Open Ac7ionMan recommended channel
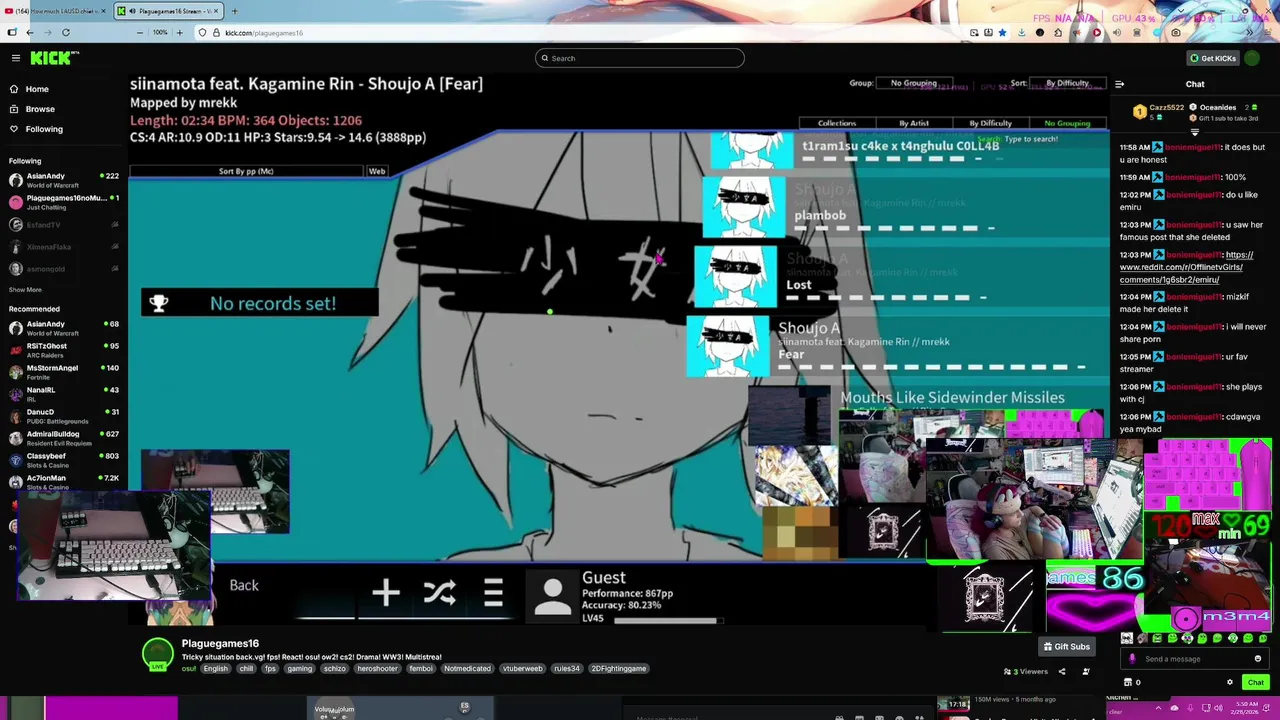The height and width of the screenshot is (720, 1280). [64, 482]
